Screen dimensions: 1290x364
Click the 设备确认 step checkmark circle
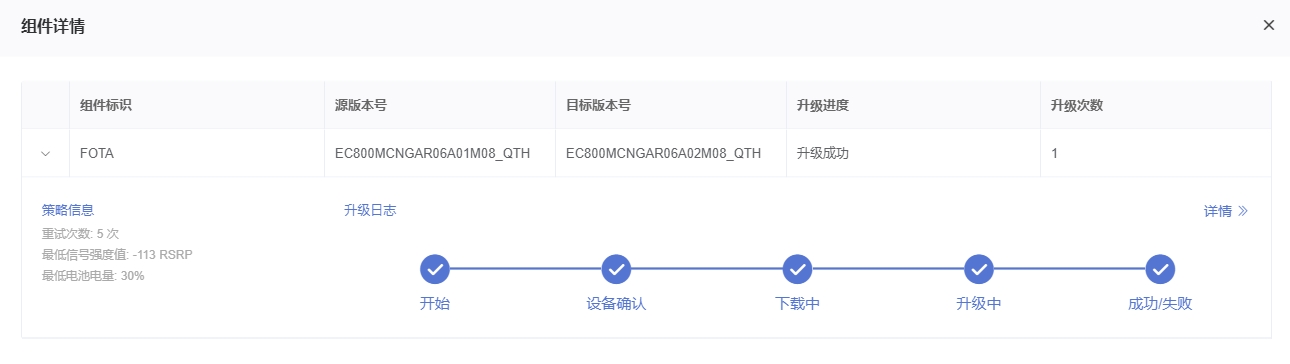click(x=616, y=269)
